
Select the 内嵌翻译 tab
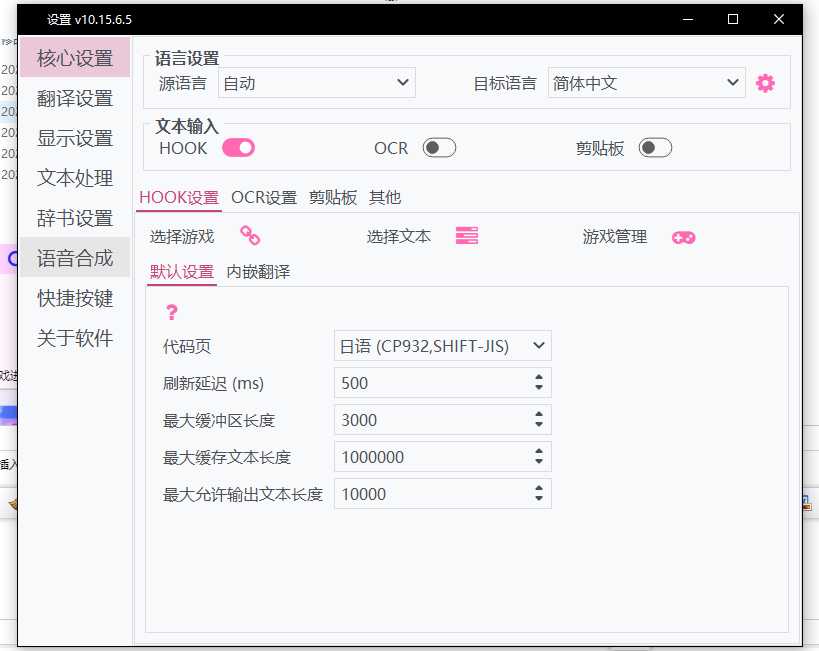[x=258, y=272]
